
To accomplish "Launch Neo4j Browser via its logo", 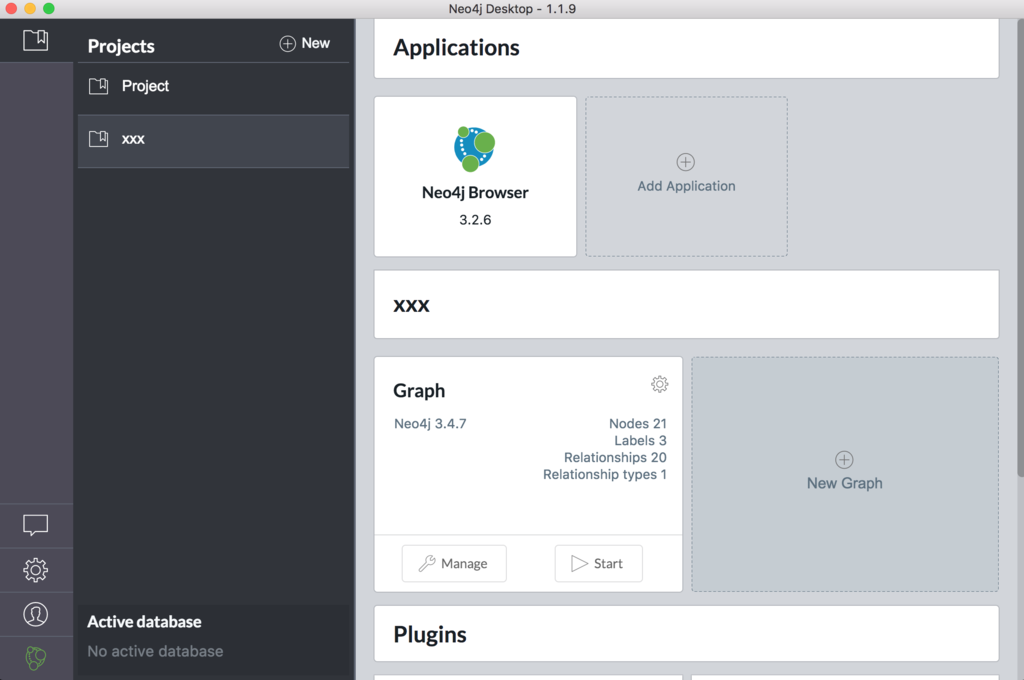I will [x=475, y=149].
